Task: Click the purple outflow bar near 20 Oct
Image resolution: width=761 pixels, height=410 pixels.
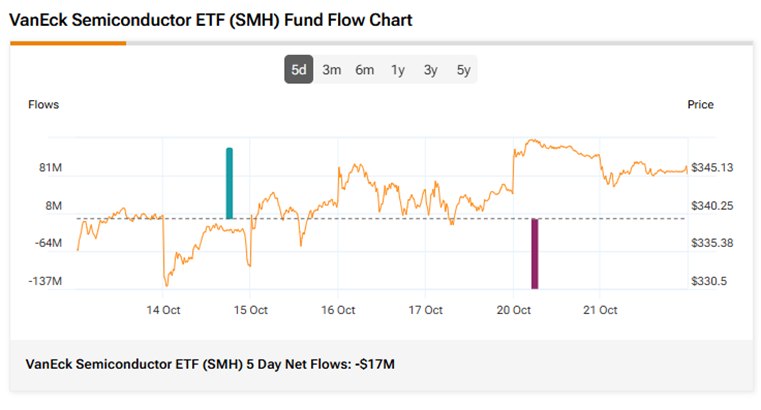Action: [535, 253]
